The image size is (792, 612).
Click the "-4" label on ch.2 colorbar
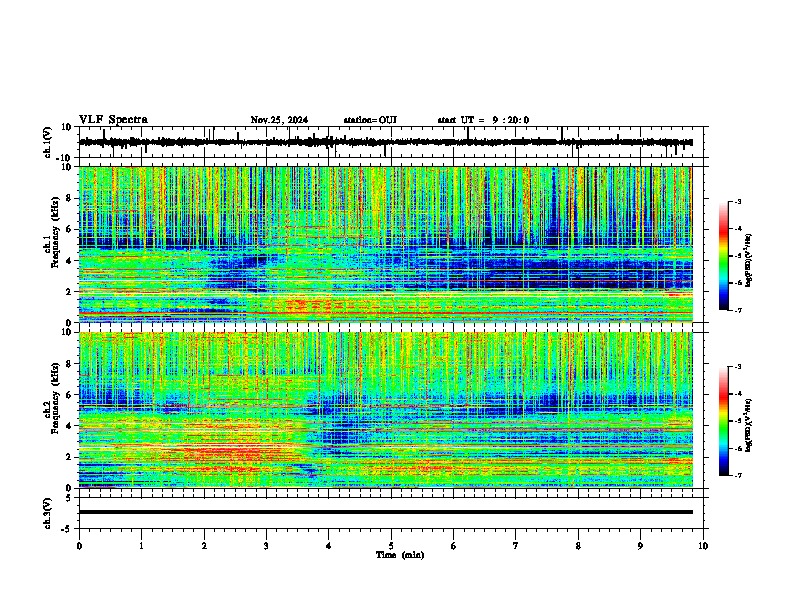click(x=738, y=393)
